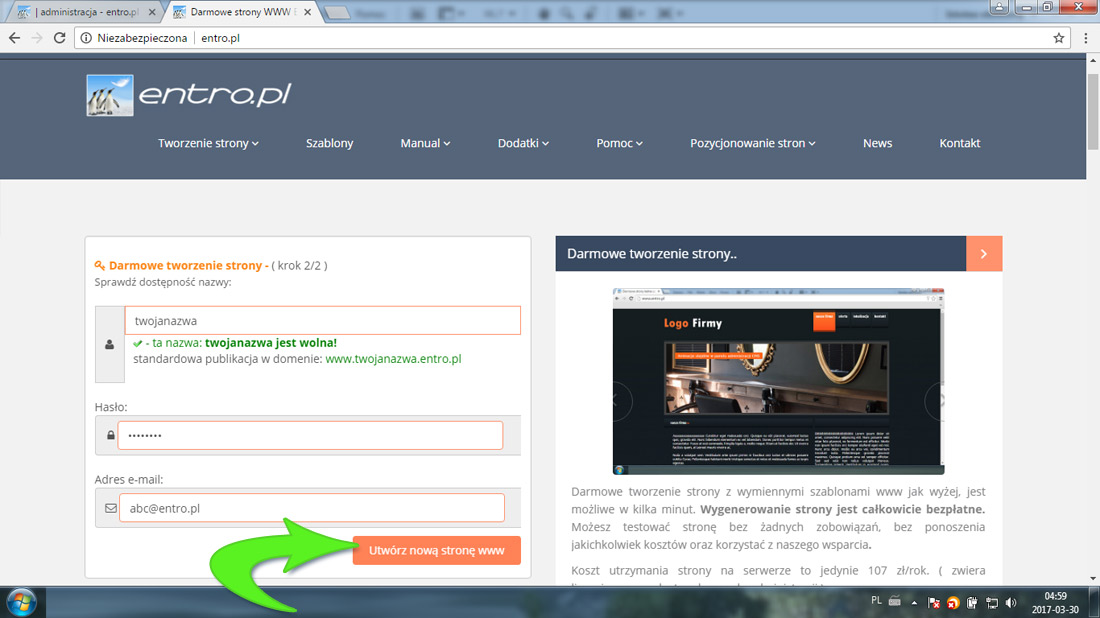Viewport: 1100px width, 618px height.
Task: Click the envelope icon beside the e-mail field
Action: 111,508
